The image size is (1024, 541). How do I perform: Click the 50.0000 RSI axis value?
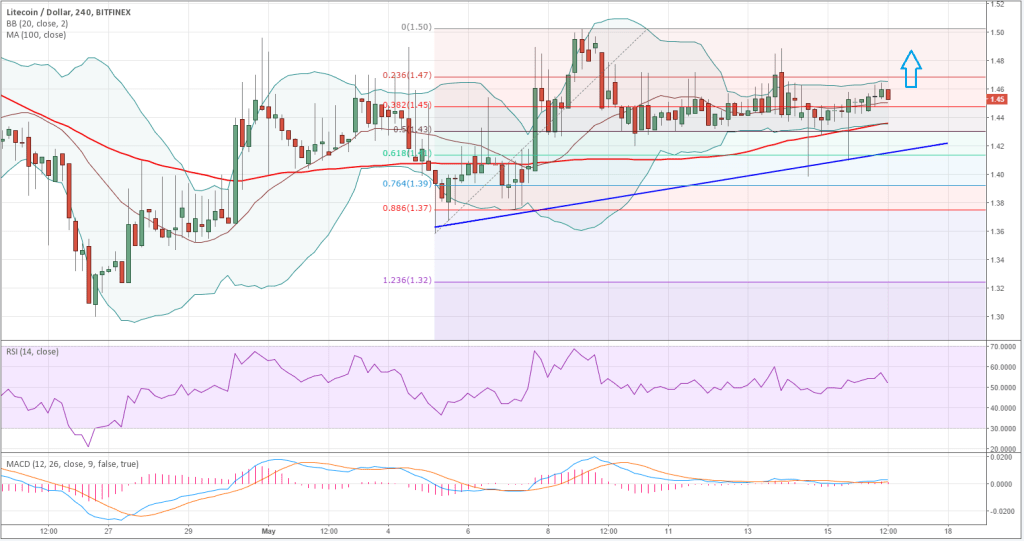(1005, 387)
